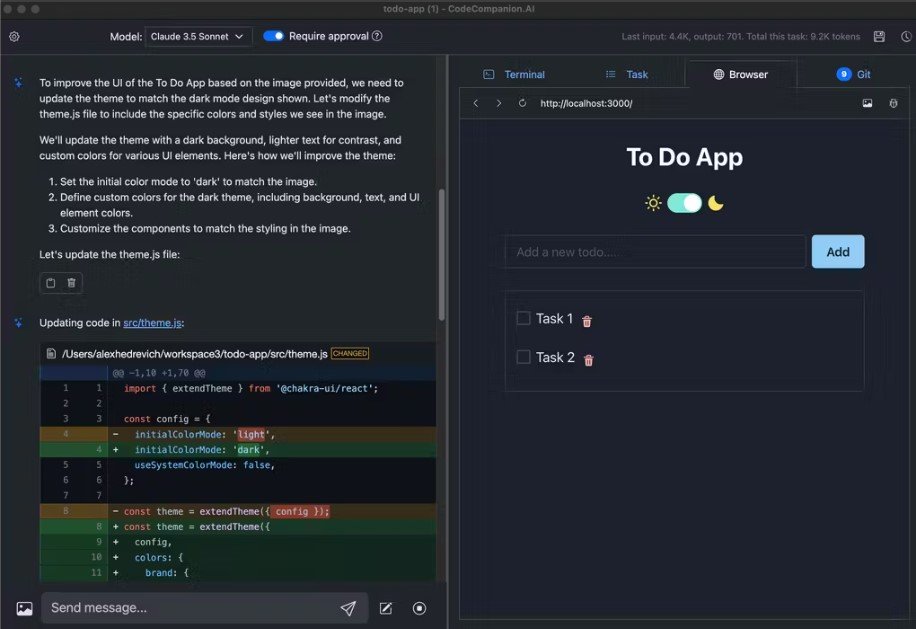Open history with the clock icon
Screen dimensions: 916x629
click(906, 36)
